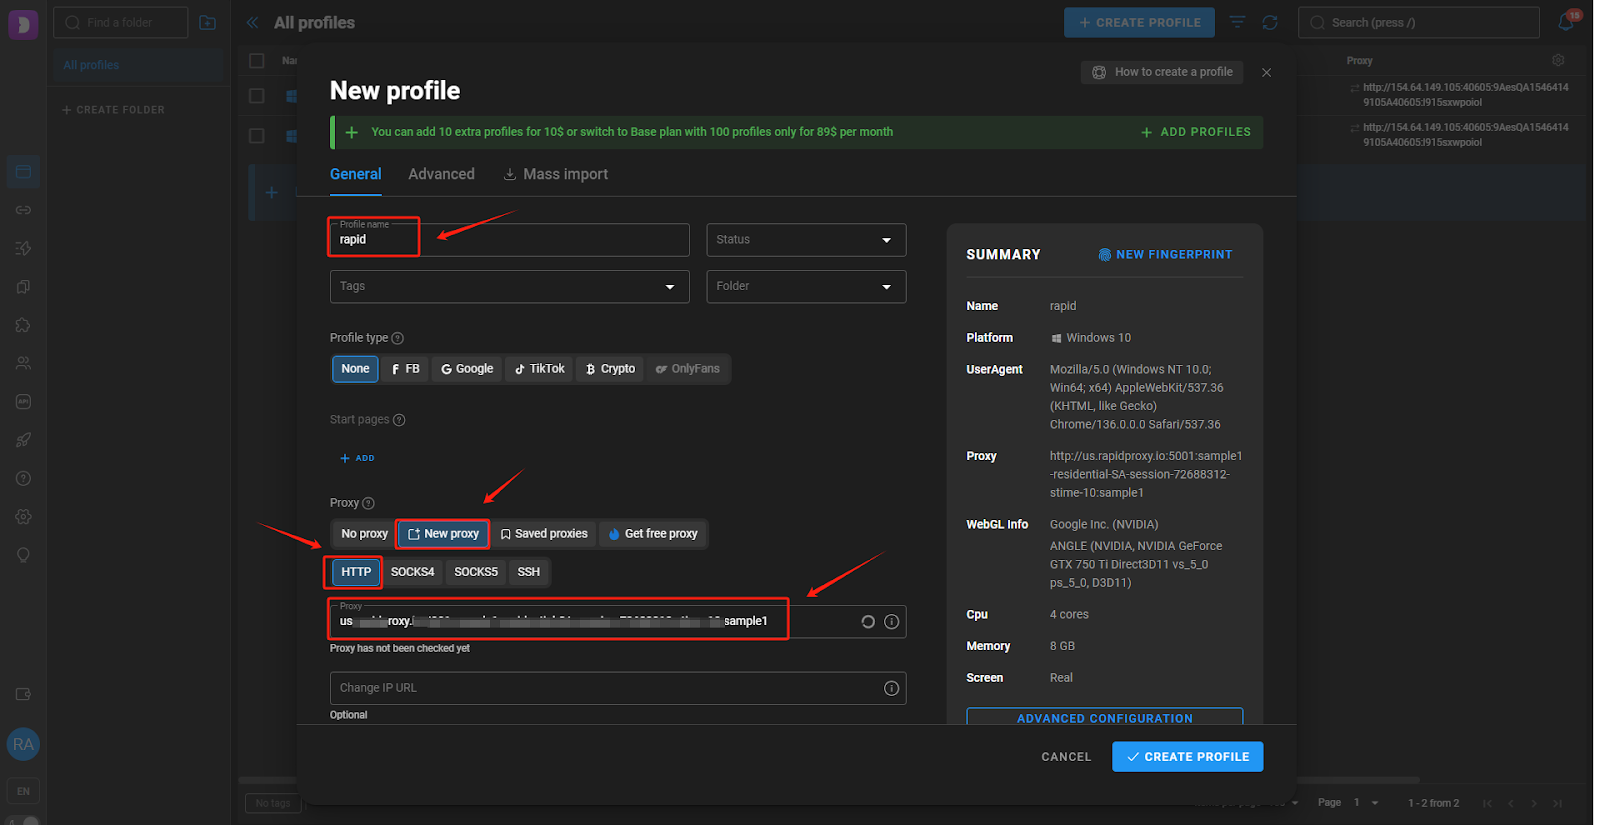Open the Status dropdown
The height and width of the screenshot is (825, 1600).
pyautogui.click(x=806, y=240)
